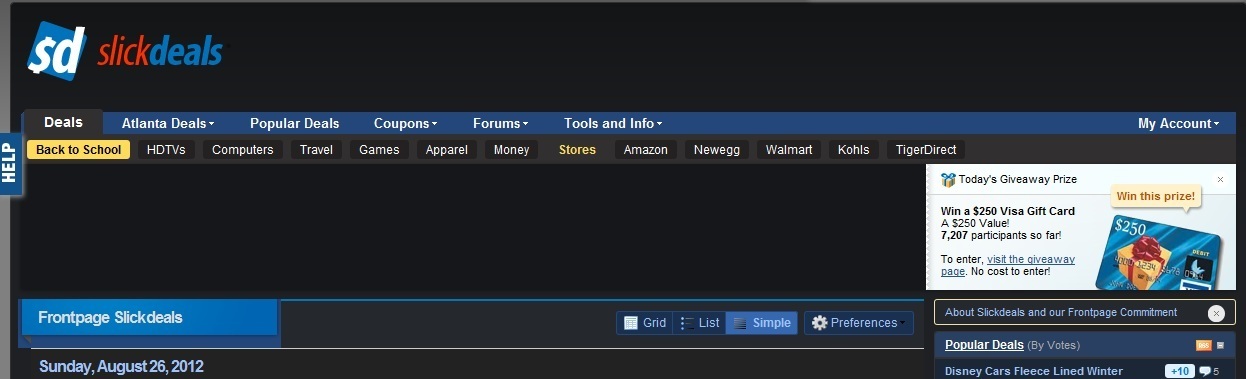The height and width of the screenshot is (379, 1246).
Task: Click the +10 vote score badge
Action: [x=1180, y=372]
